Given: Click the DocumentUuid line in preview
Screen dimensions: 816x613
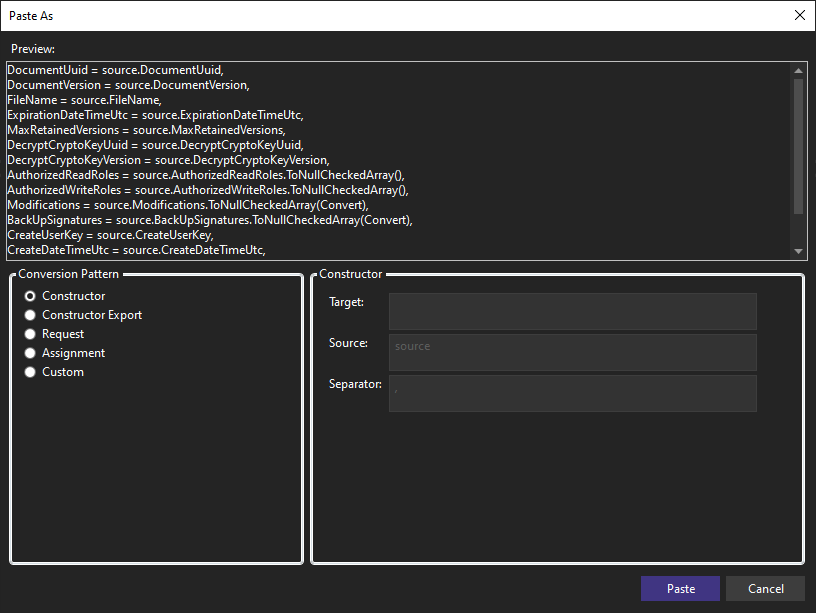Looking at the screenshot, I should [x=115, y=70].
